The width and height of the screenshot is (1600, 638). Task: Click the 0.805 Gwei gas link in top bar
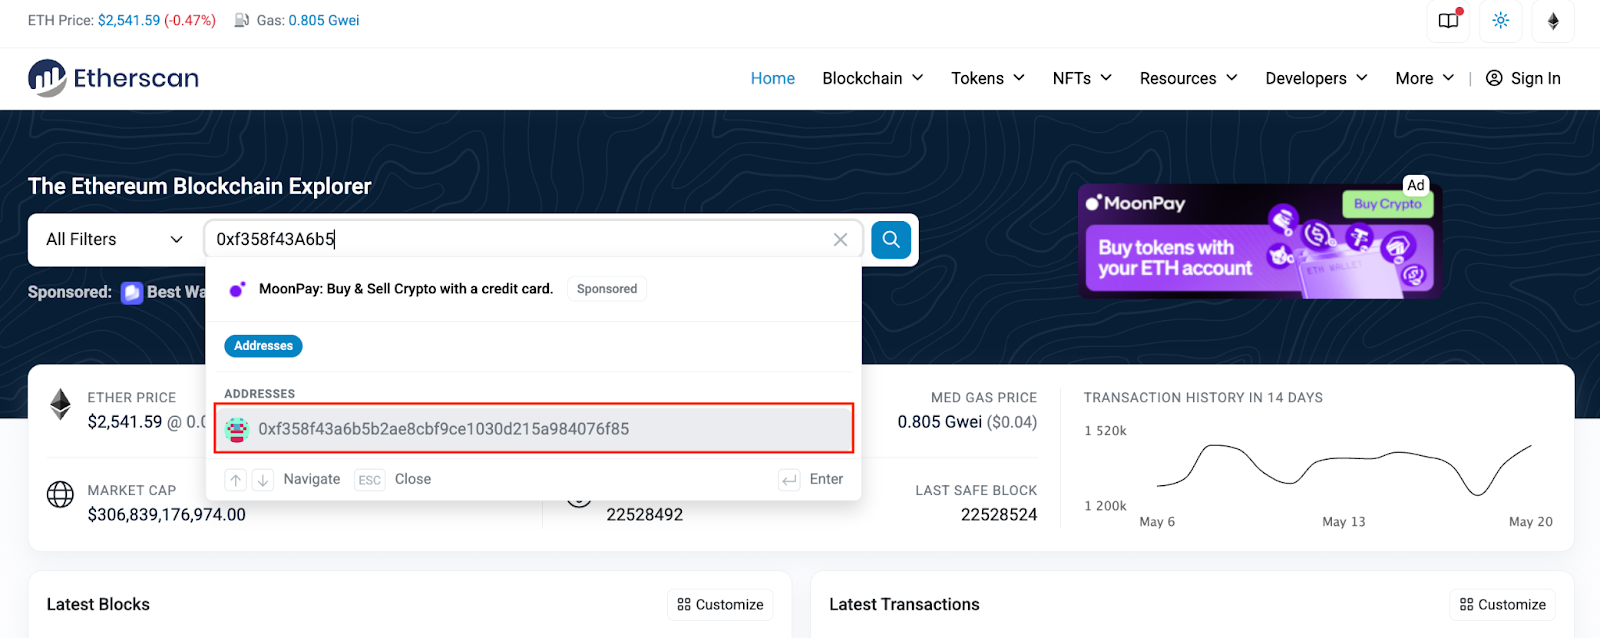[324, 20]
